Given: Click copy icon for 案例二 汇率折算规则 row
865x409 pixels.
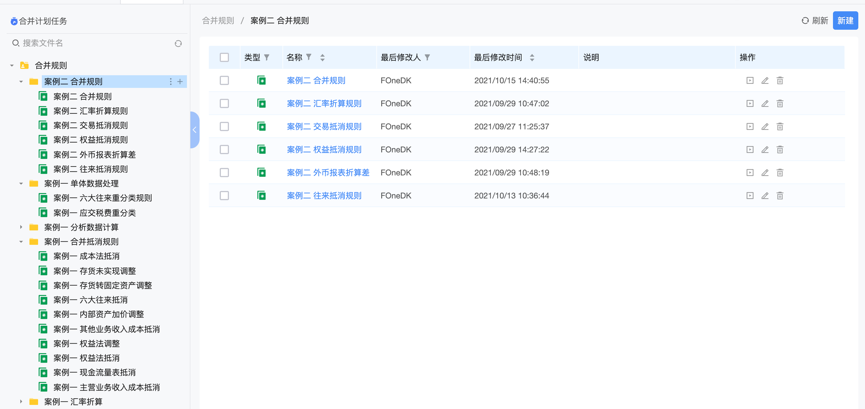Looking at the screenshot, I should [x=750, y=103].
